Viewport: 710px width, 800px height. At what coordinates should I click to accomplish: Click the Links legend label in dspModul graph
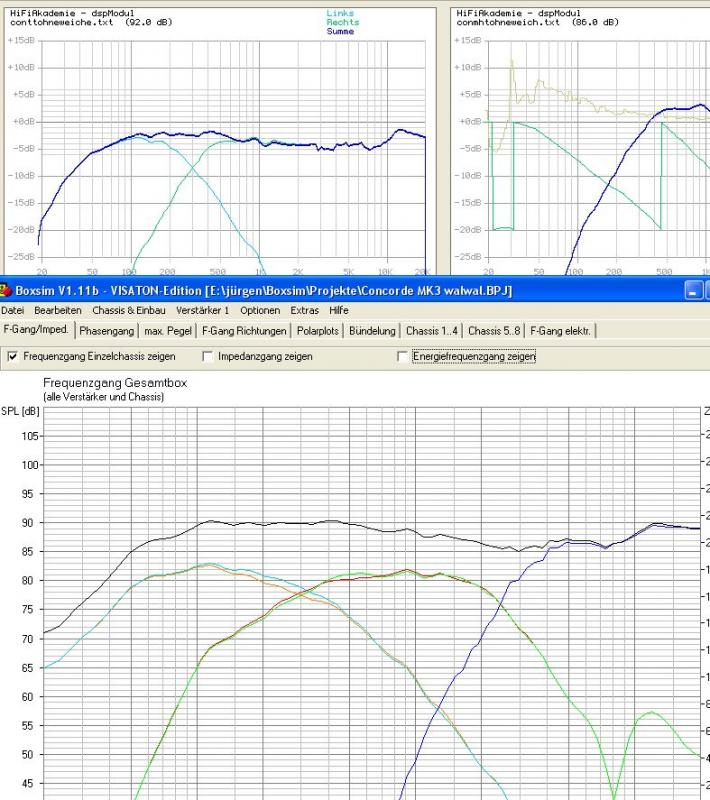340,13
